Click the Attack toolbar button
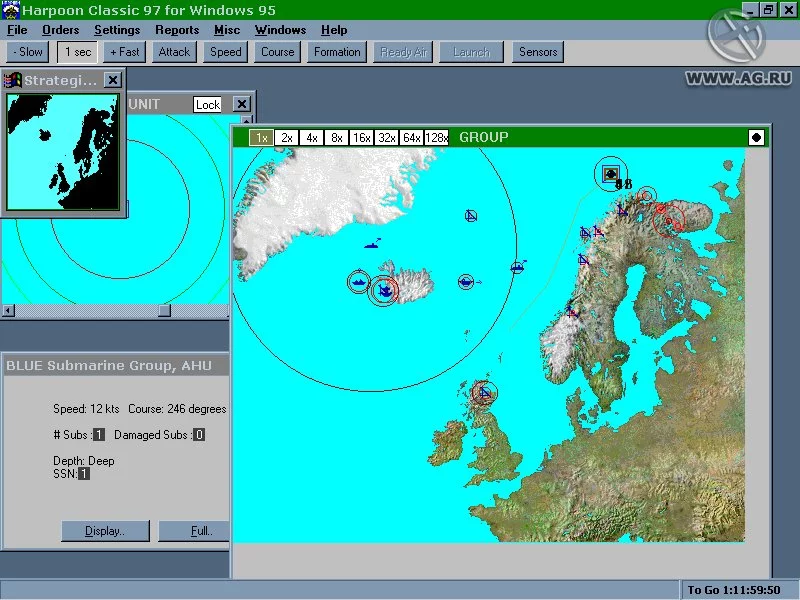The height and width of the screenshot is (600, 800). pyautogui.click(x=174, y=52)
